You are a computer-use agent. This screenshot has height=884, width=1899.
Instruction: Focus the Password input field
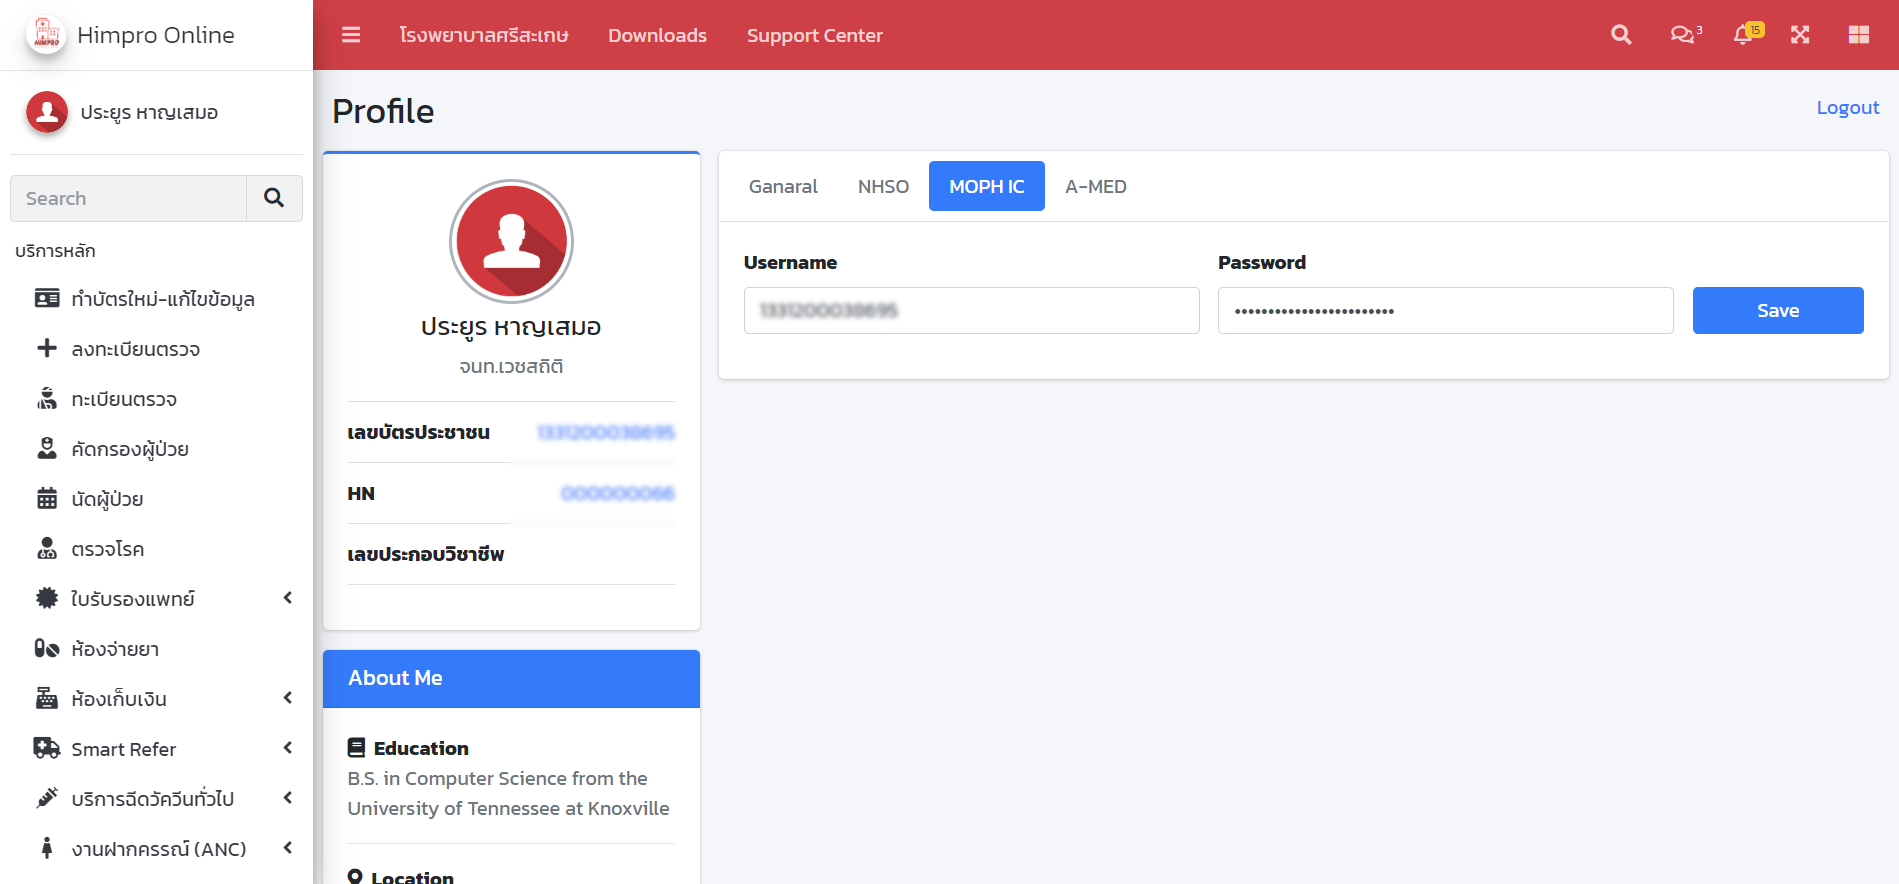(1445, 311)
